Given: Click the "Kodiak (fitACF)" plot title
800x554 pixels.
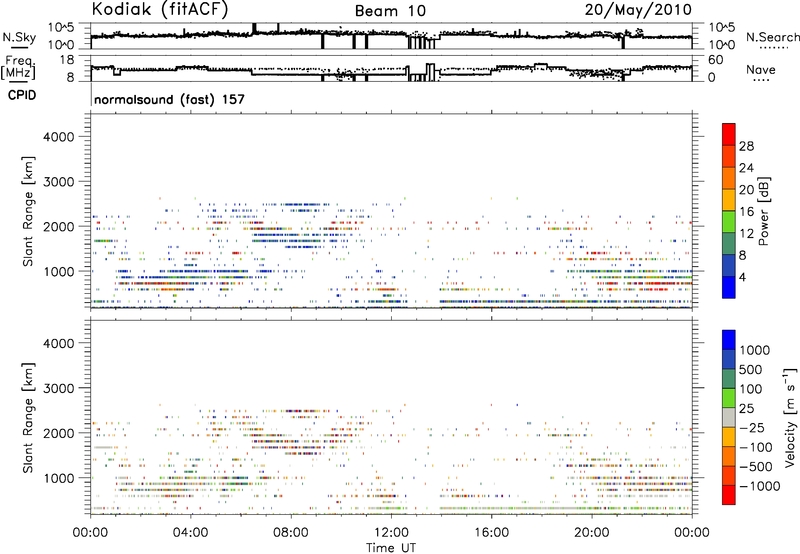Looking at the screenshot, I should (160, 10).
